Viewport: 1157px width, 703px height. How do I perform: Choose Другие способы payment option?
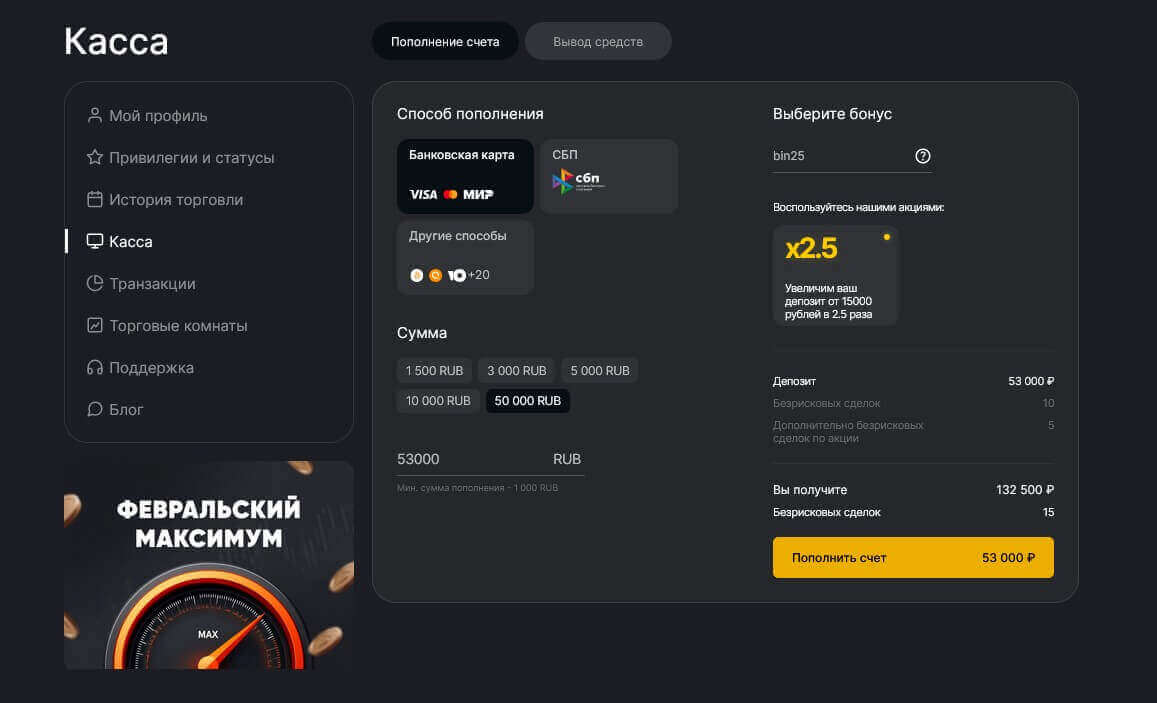465,257
